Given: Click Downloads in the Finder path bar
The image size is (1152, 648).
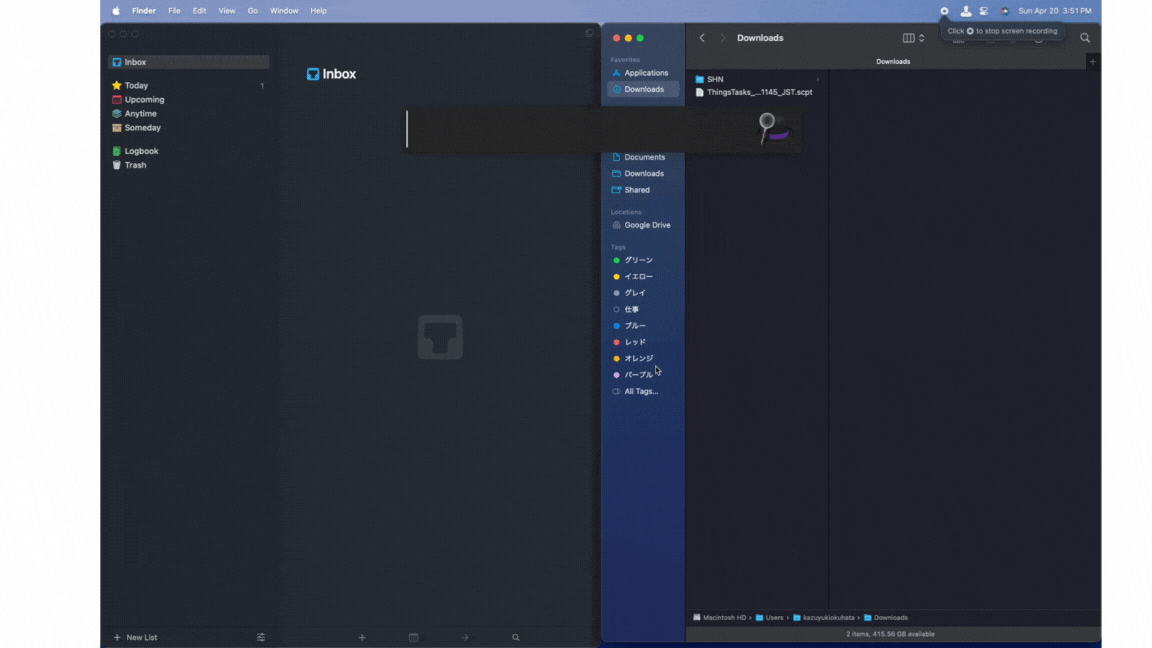Looking at the screenshot, I should tap(886, 618).
